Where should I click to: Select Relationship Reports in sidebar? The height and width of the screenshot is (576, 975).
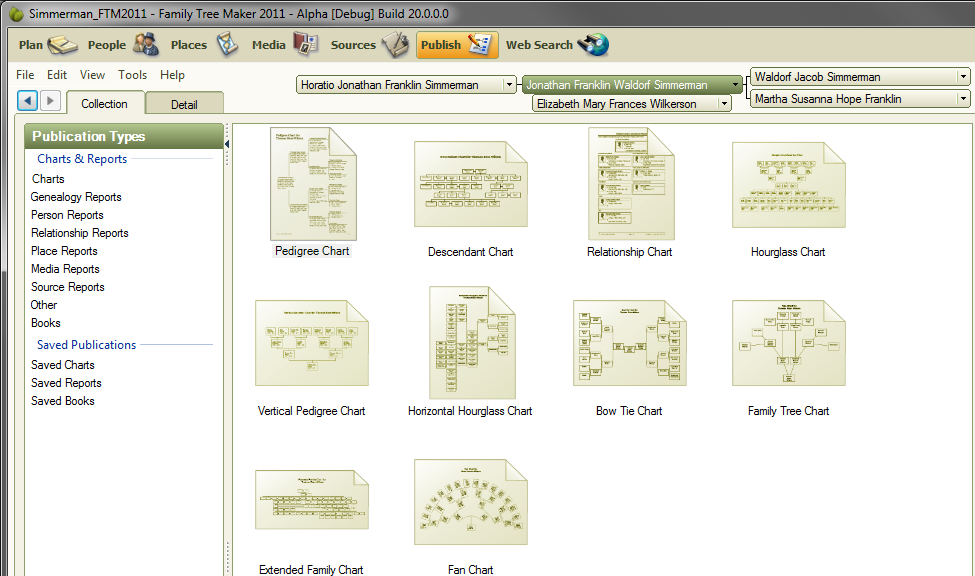tap(80, 233)
